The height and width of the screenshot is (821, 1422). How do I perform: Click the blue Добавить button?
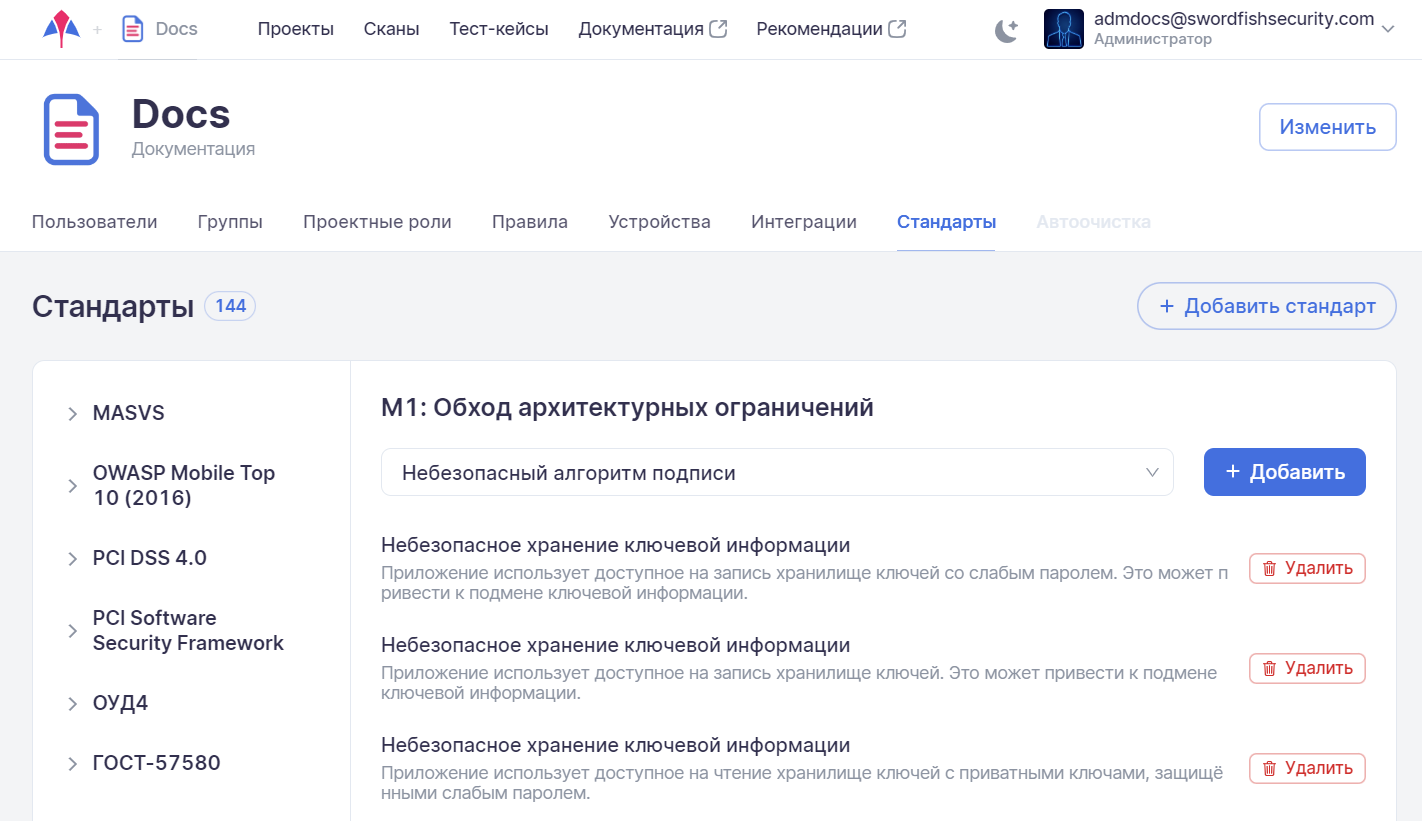coord(1284,472)
